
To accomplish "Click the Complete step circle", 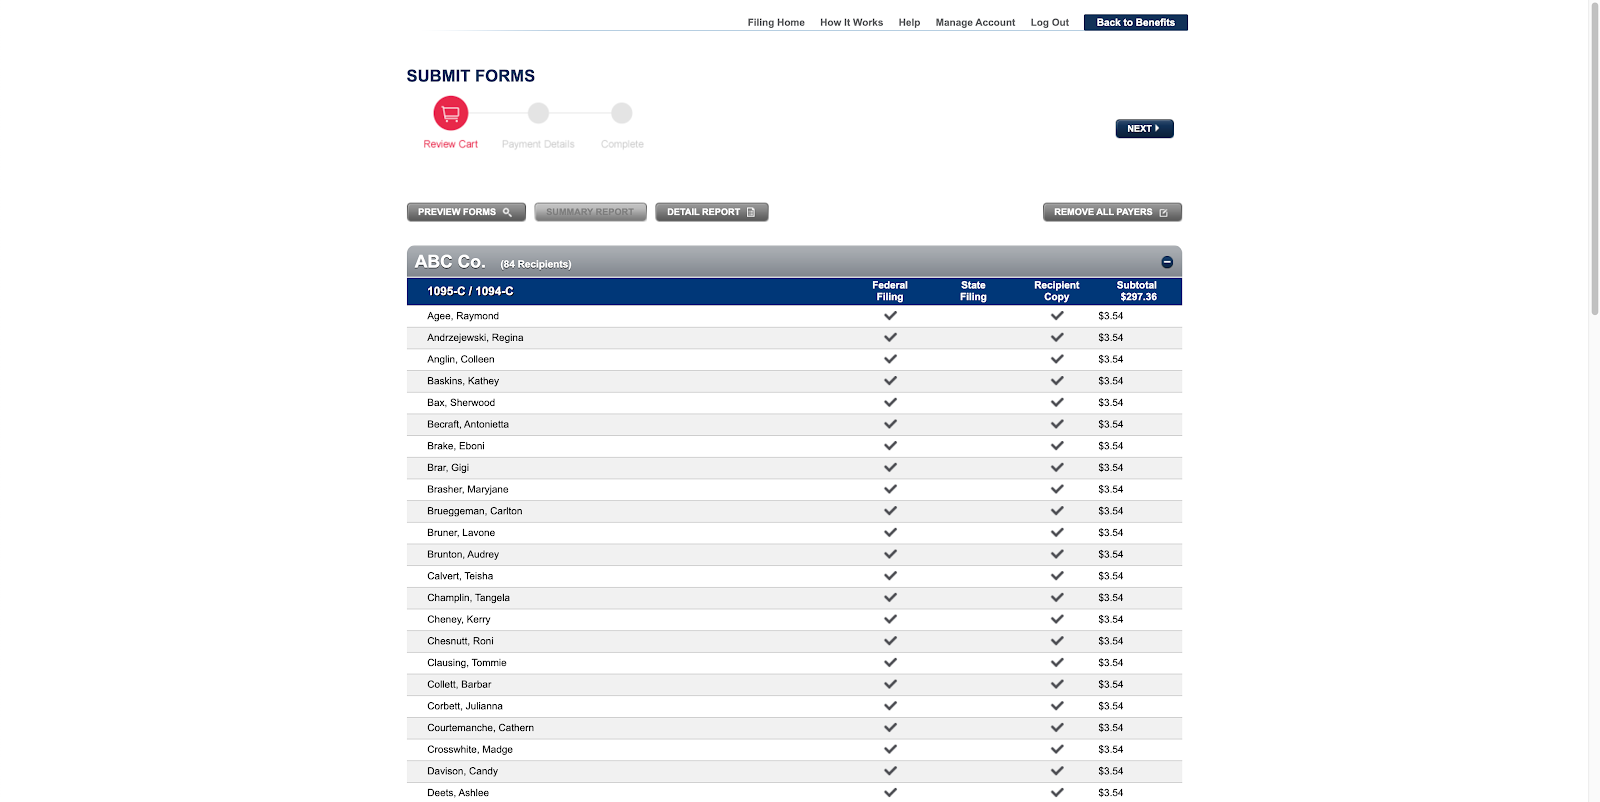I will coord(622,113).
